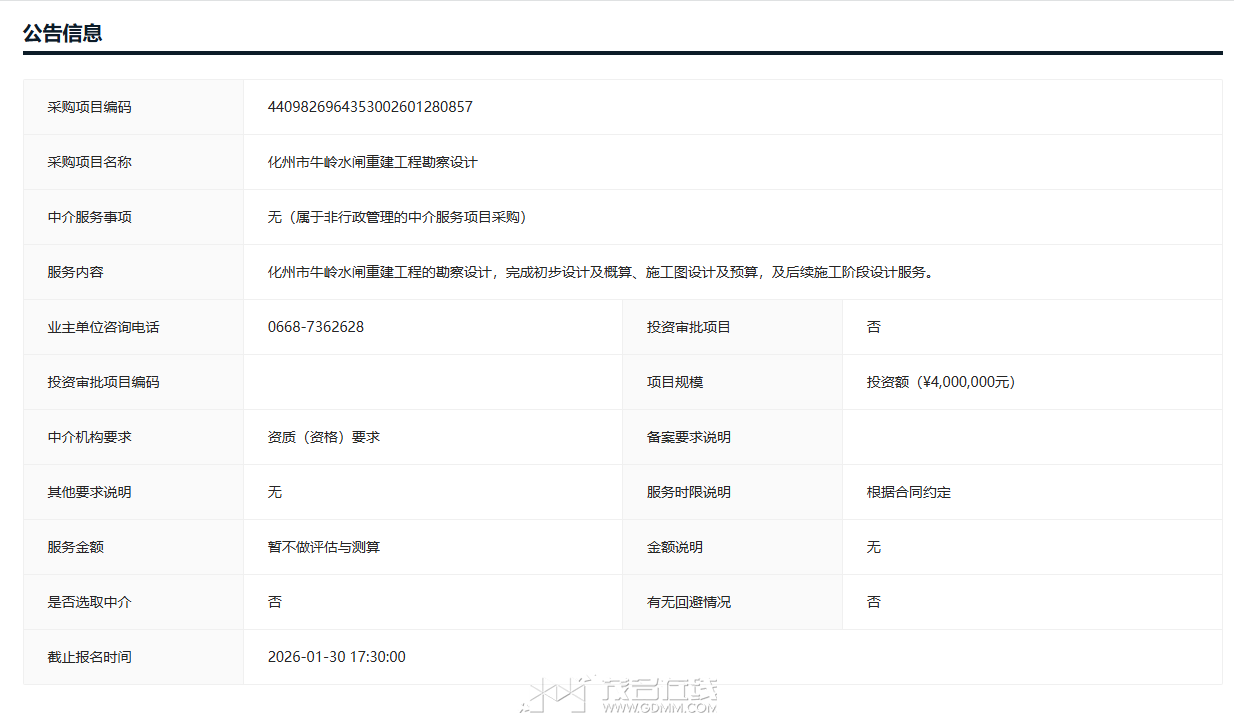Click the deadline 2026-01-30 17:30:00
This screenshot has height=718, width=1234.
336,657
